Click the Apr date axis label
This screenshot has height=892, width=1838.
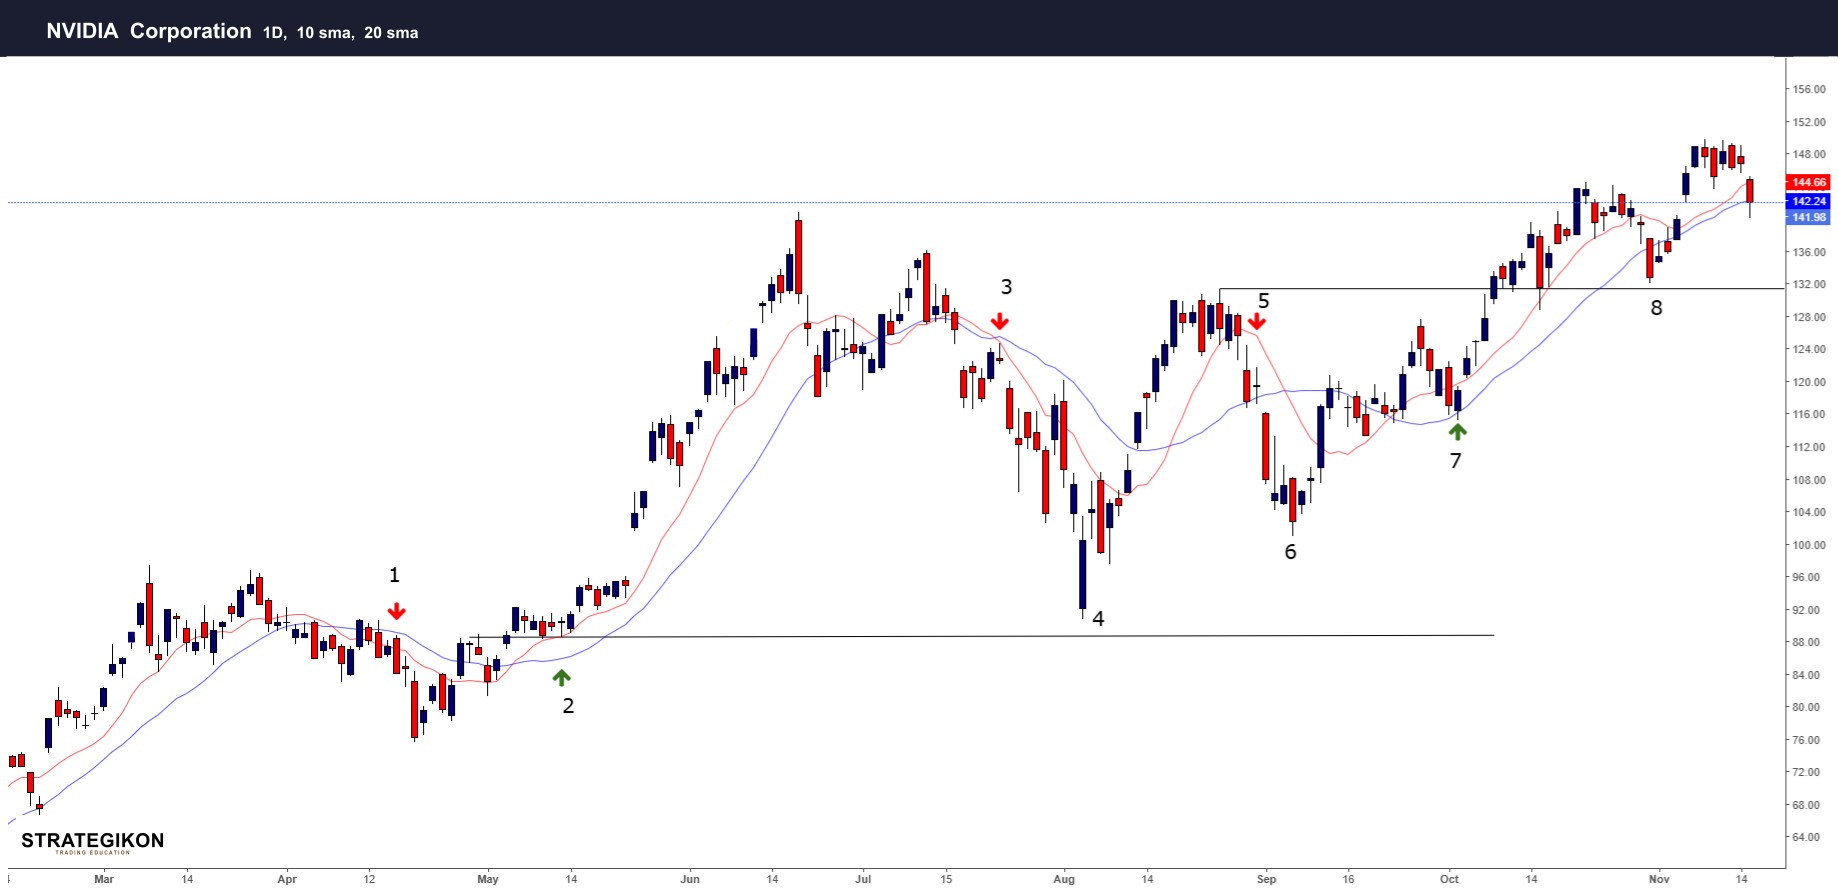pos(287,879)
